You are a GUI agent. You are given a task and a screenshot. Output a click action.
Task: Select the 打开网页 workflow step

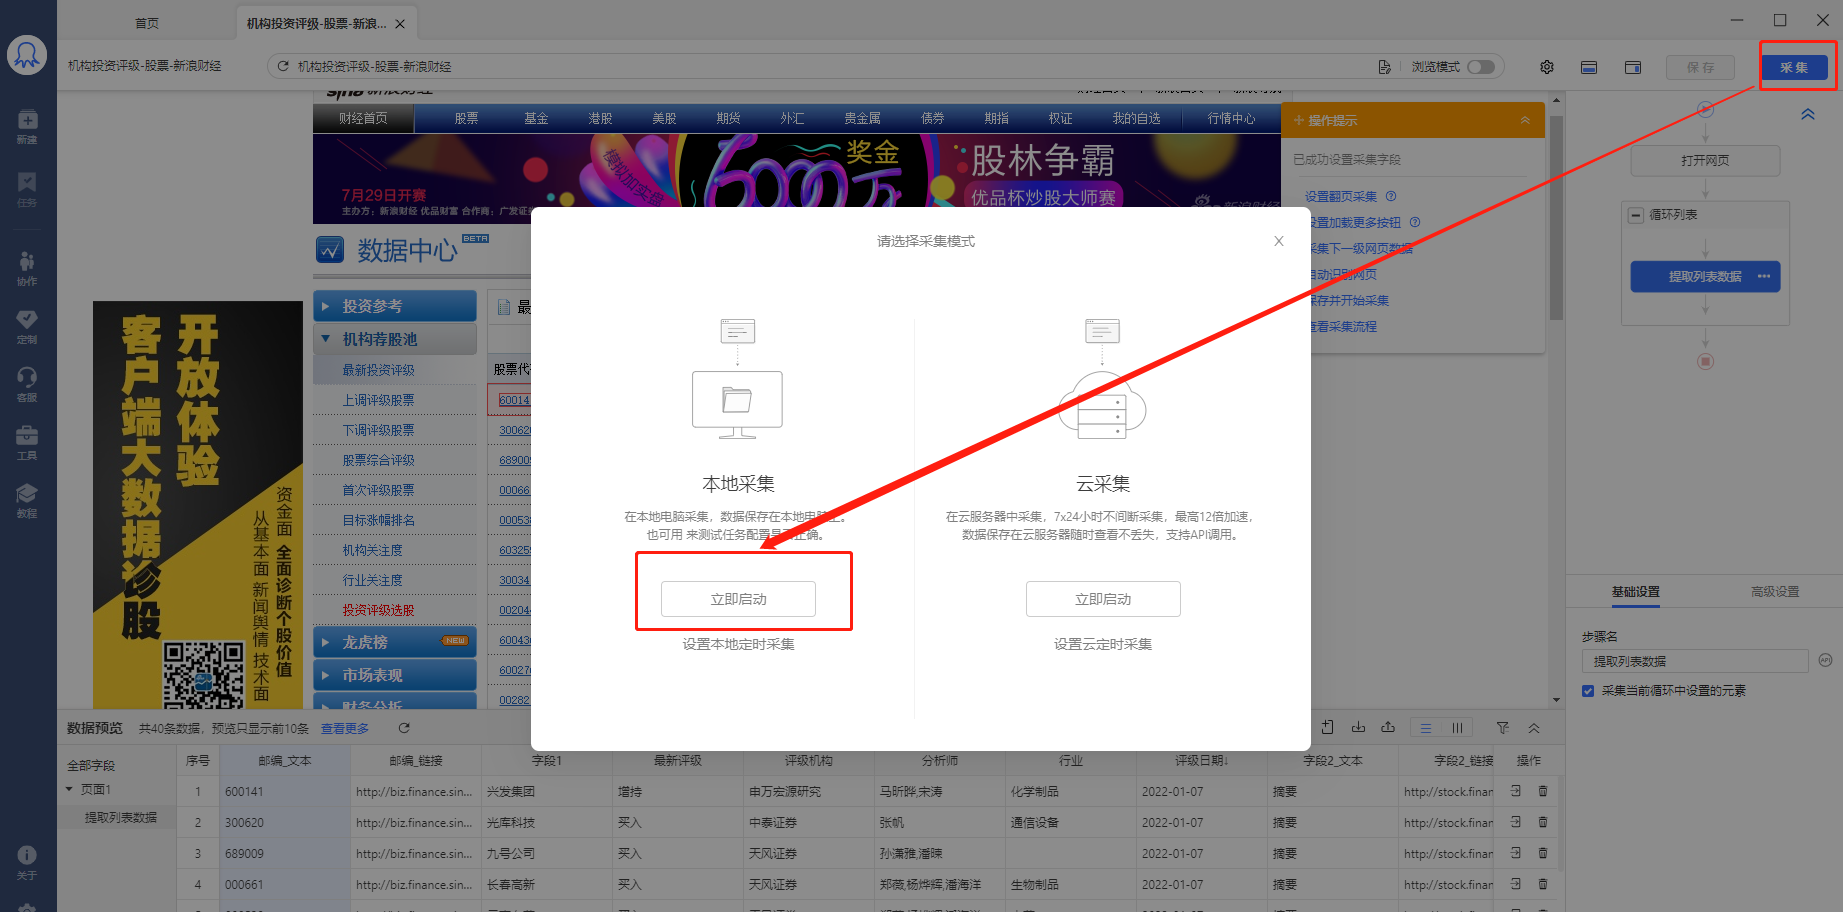point(1705,160)
